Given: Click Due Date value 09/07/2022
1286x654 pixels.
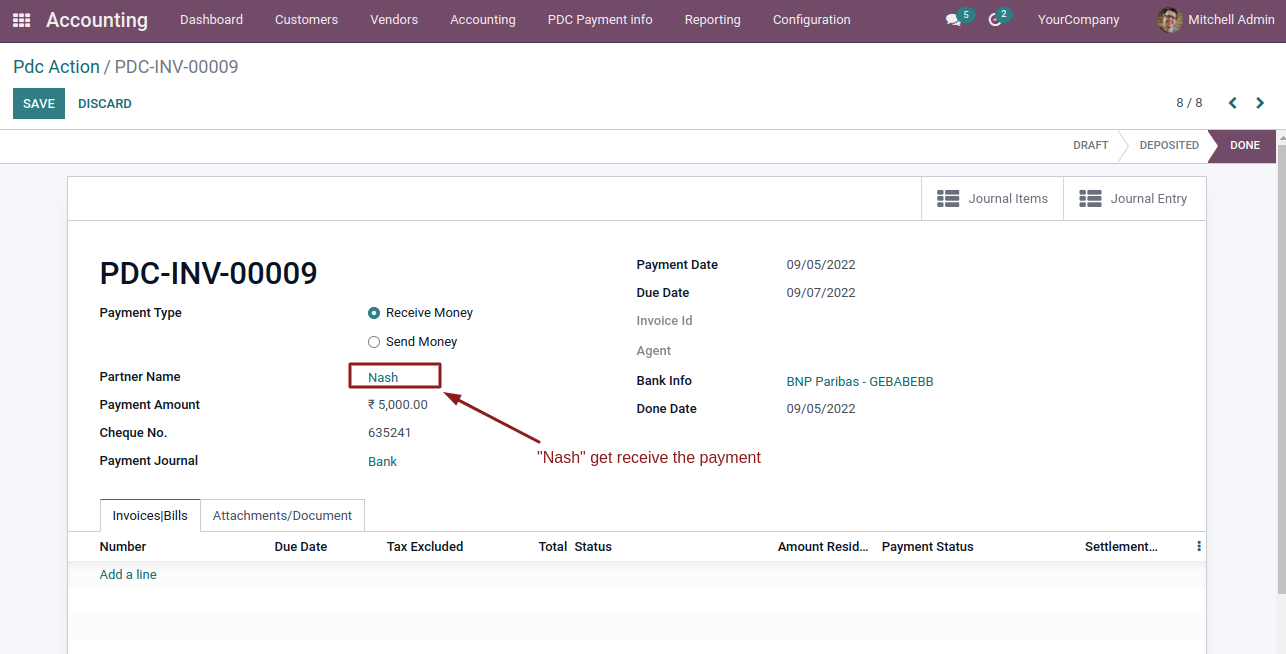Looking at the screenshot, I should tap(821, 293).
